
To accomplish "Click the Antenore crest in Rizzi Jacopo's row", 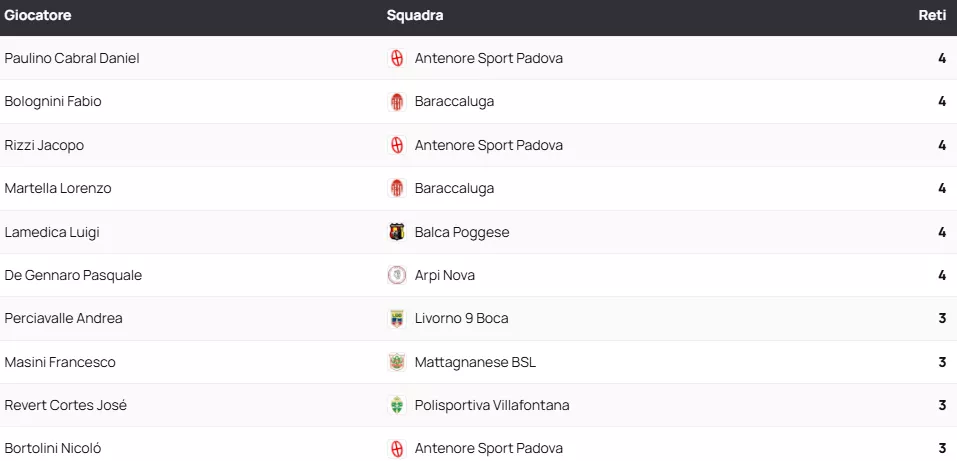I will tap(397, 145).
